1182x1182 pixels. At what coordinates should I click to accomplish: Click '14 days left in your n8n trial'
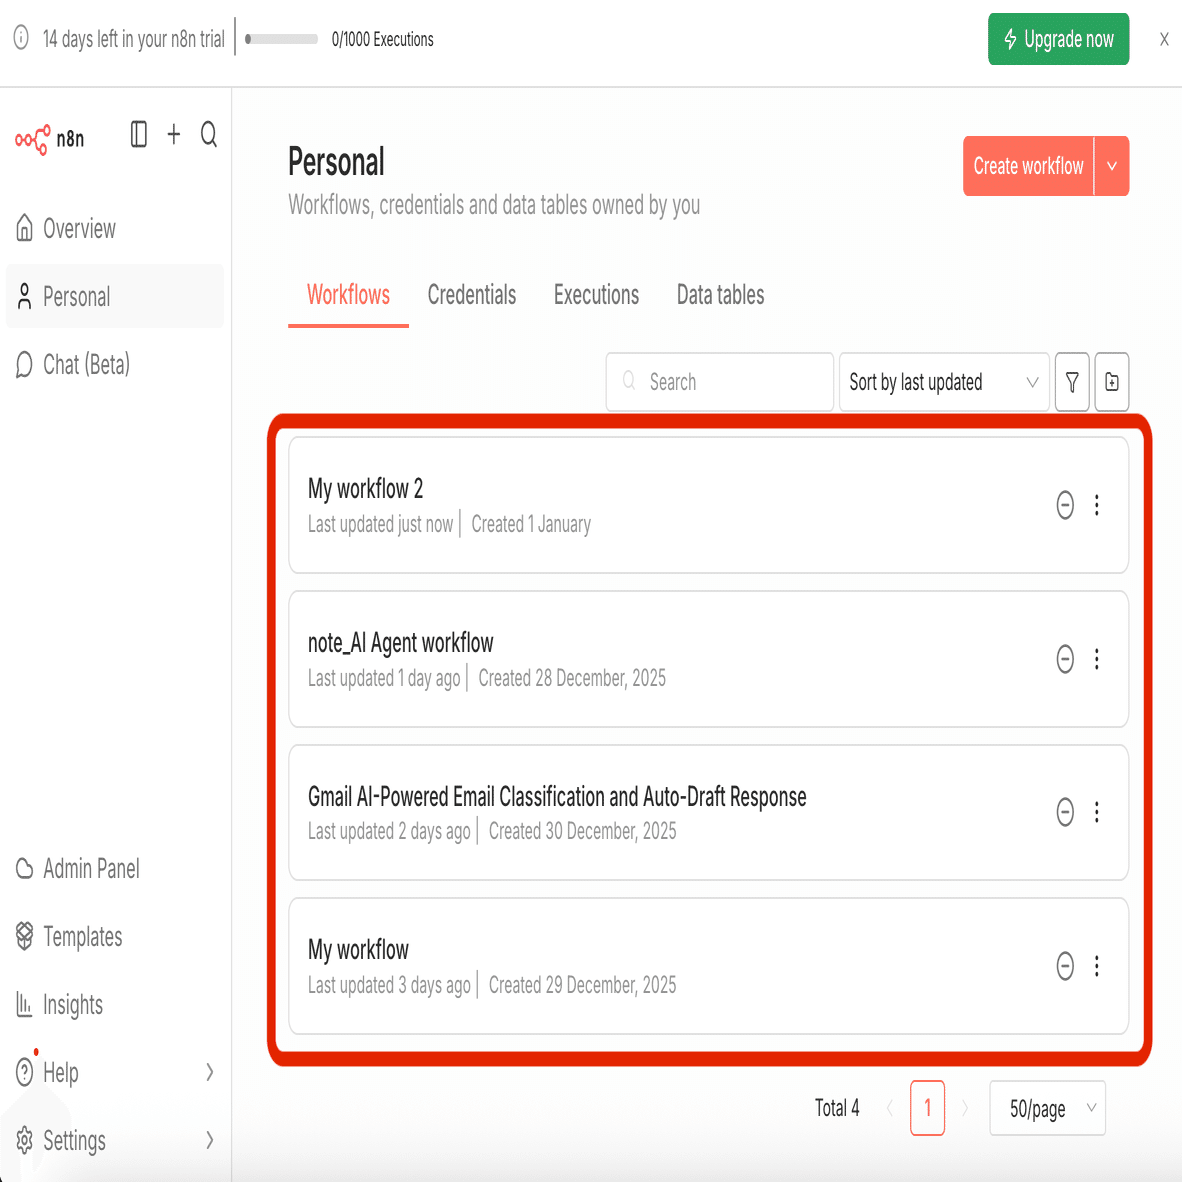133,39
